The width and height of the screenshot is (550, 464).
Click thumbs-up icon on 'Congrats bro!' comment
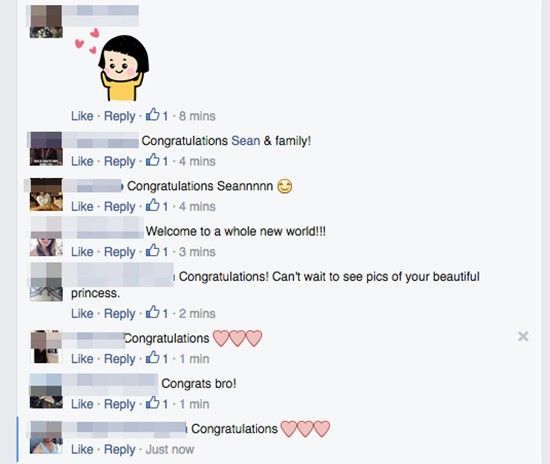(x=153, y=402)
